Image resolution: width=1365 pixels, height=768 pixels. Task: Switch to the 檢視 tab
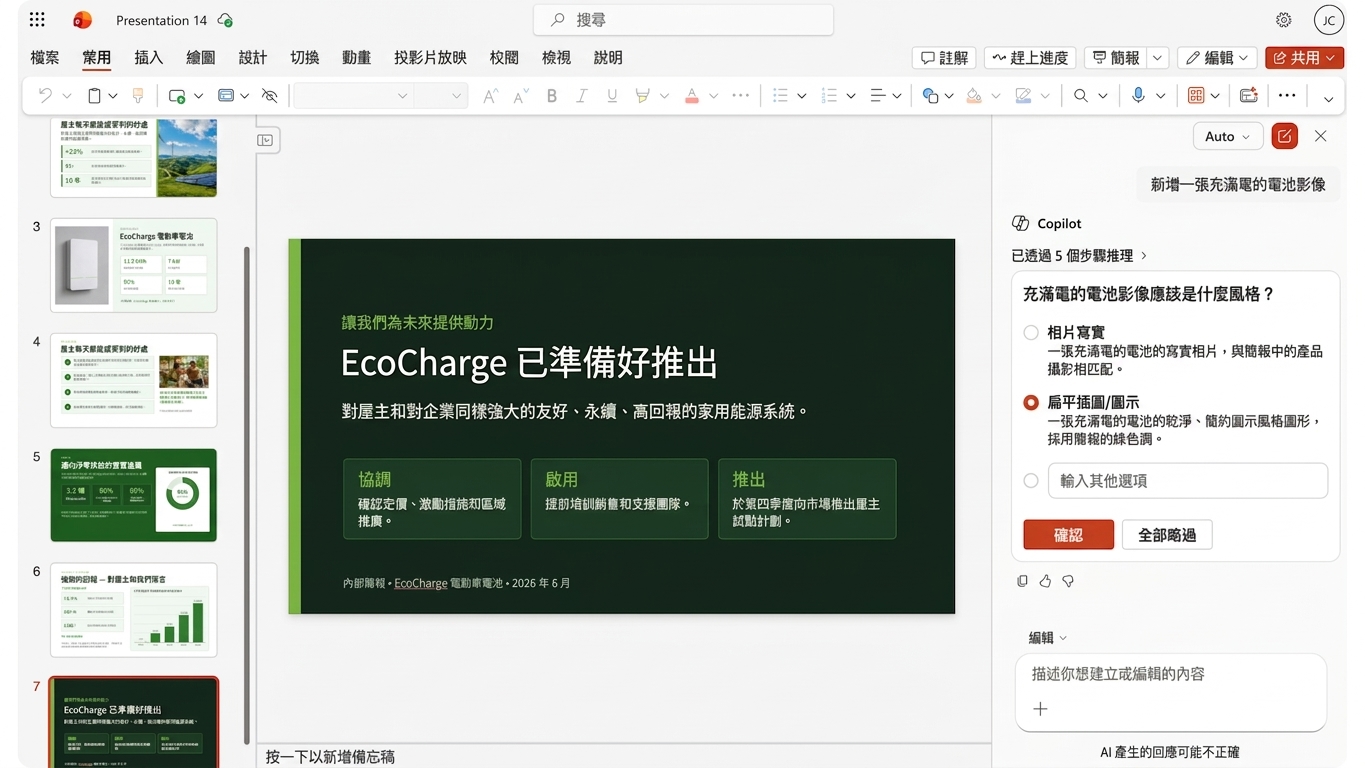point(556,58)
